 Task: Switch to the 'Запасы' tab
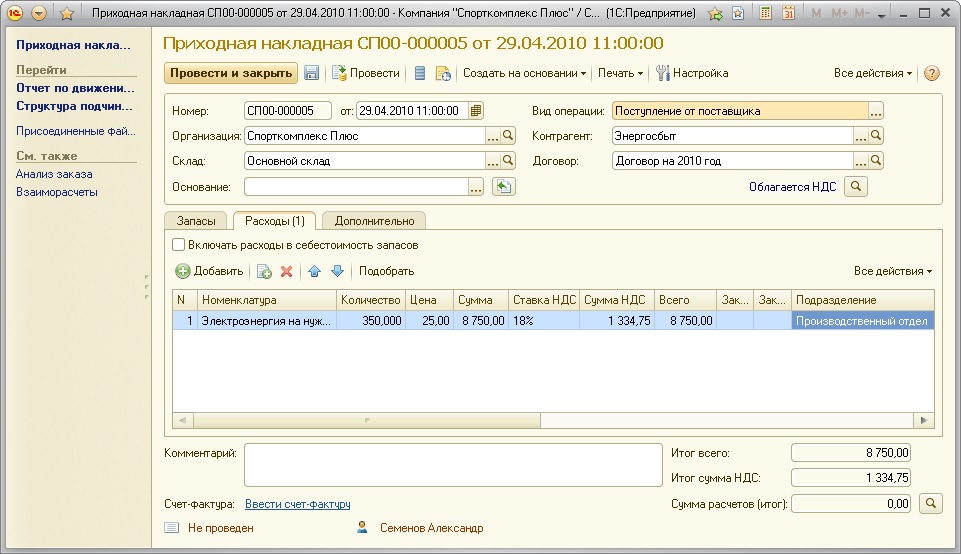196,220
